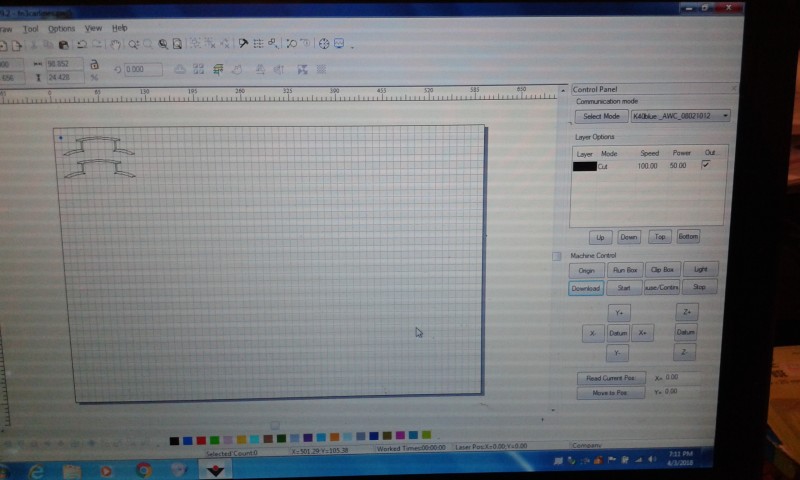Toggle the Output checkbox for Cut layer

[x=706, y=164]
